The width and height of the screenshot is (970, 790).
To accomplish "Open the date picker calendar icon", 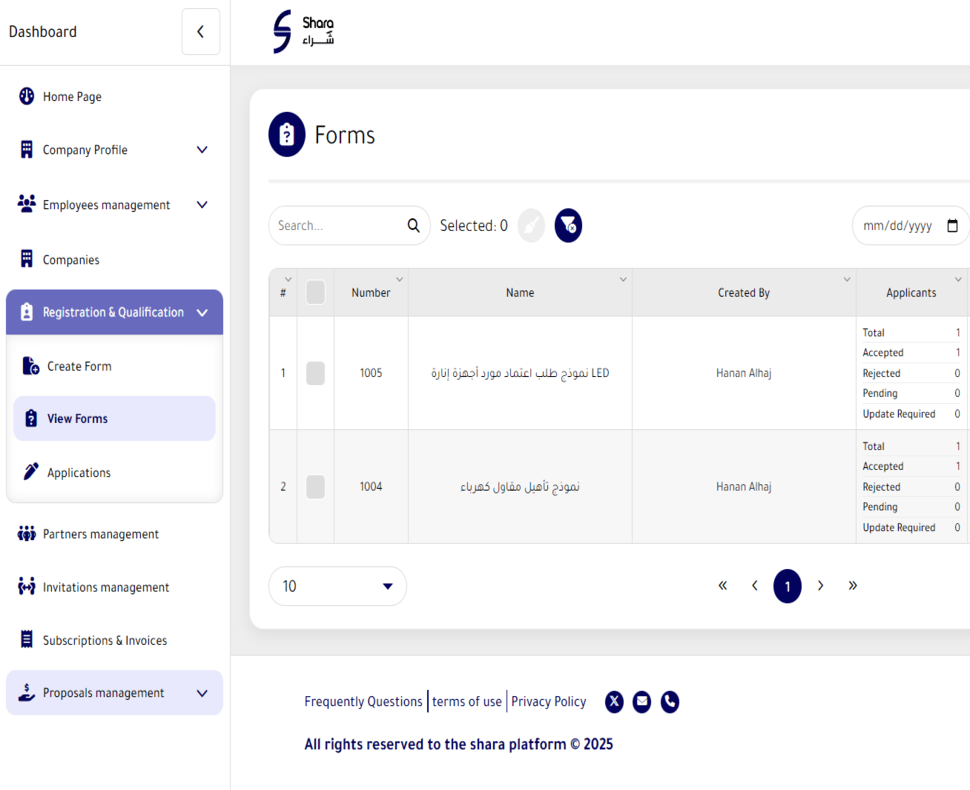I will (x=952, y=226).
